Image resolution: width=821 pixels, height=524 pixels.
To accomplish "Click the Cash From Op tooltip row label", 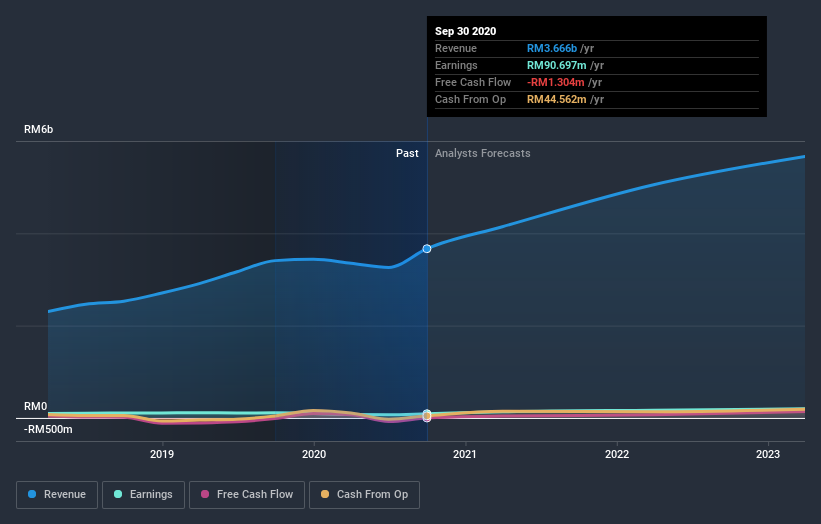I will (470, 99).
